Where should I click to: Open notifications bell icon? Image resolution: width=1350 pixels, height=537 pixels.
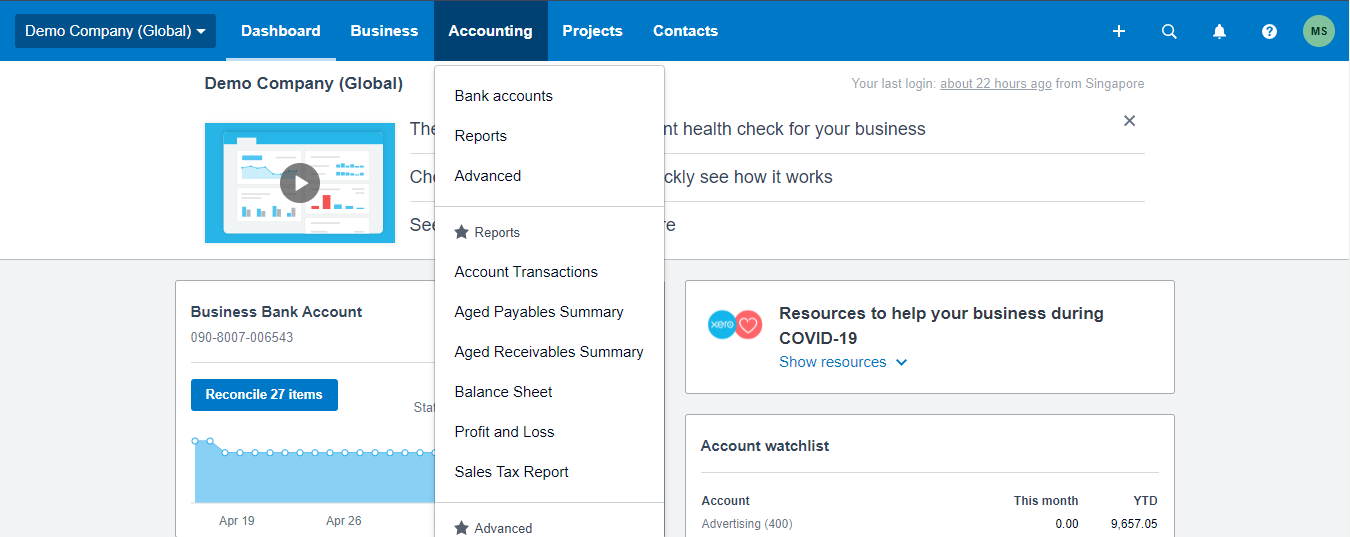point(1219,31)
